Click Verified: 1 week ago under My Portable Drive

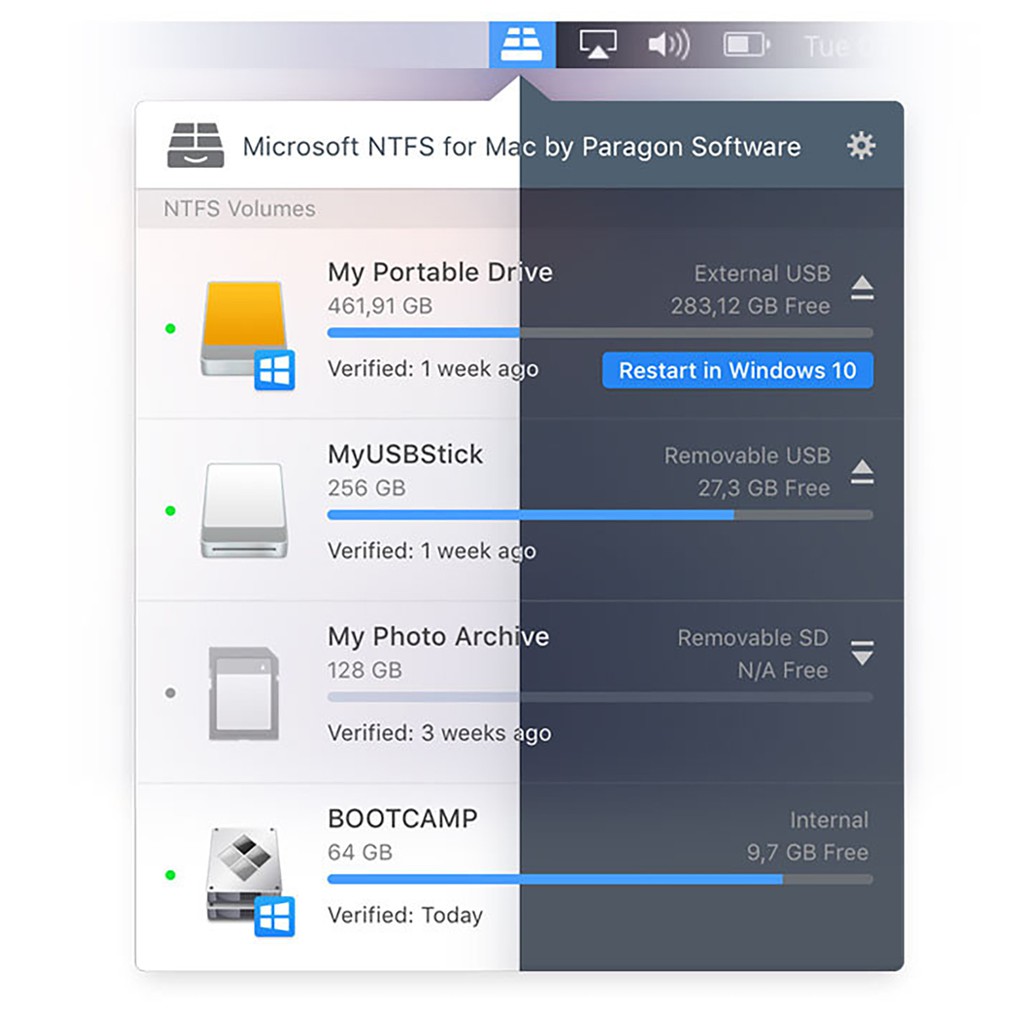pos(433,369)
